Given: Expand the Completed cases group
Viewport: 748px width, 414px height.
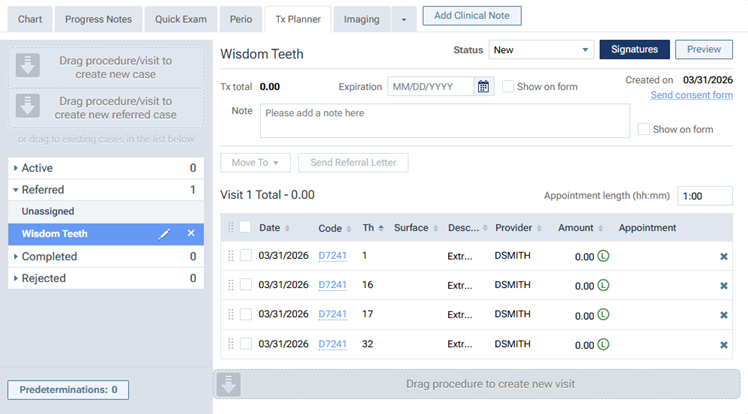Looking at the screenshot, I should [17, 257].
